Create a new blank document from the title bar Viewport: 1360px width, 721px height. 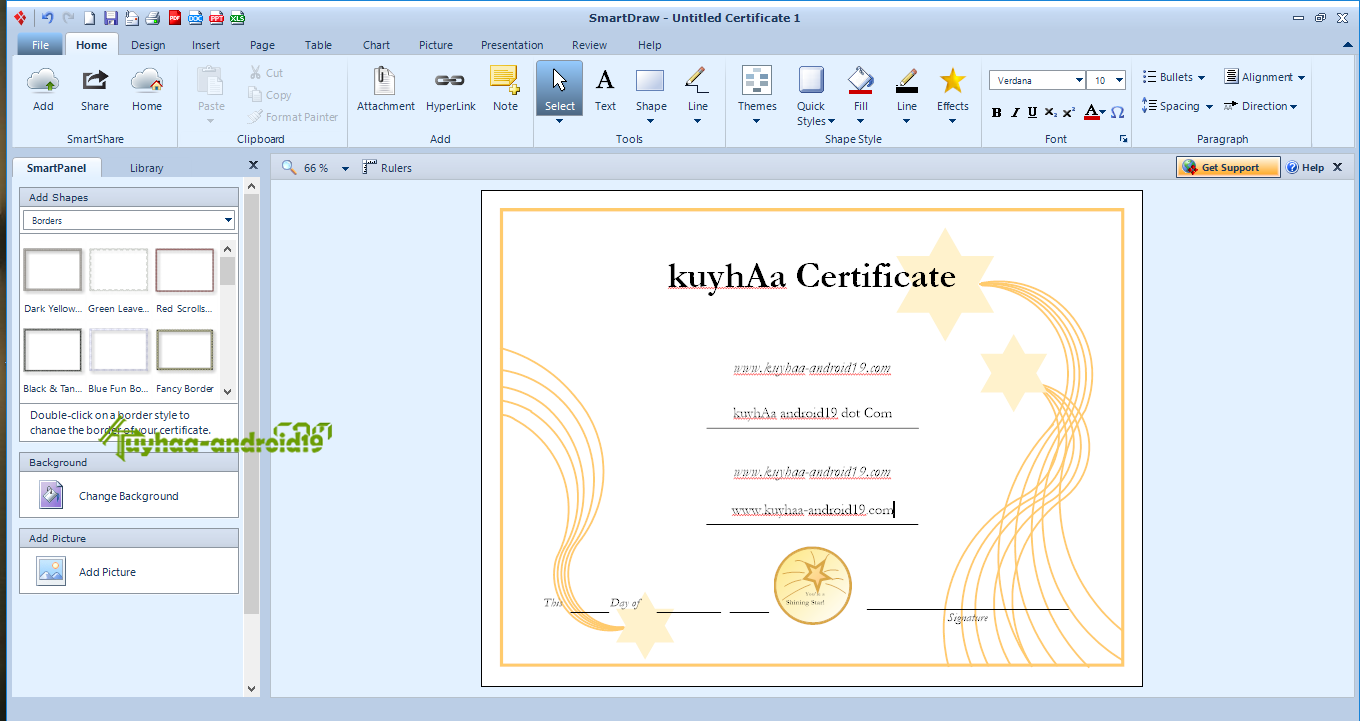[x=90, y=18]
